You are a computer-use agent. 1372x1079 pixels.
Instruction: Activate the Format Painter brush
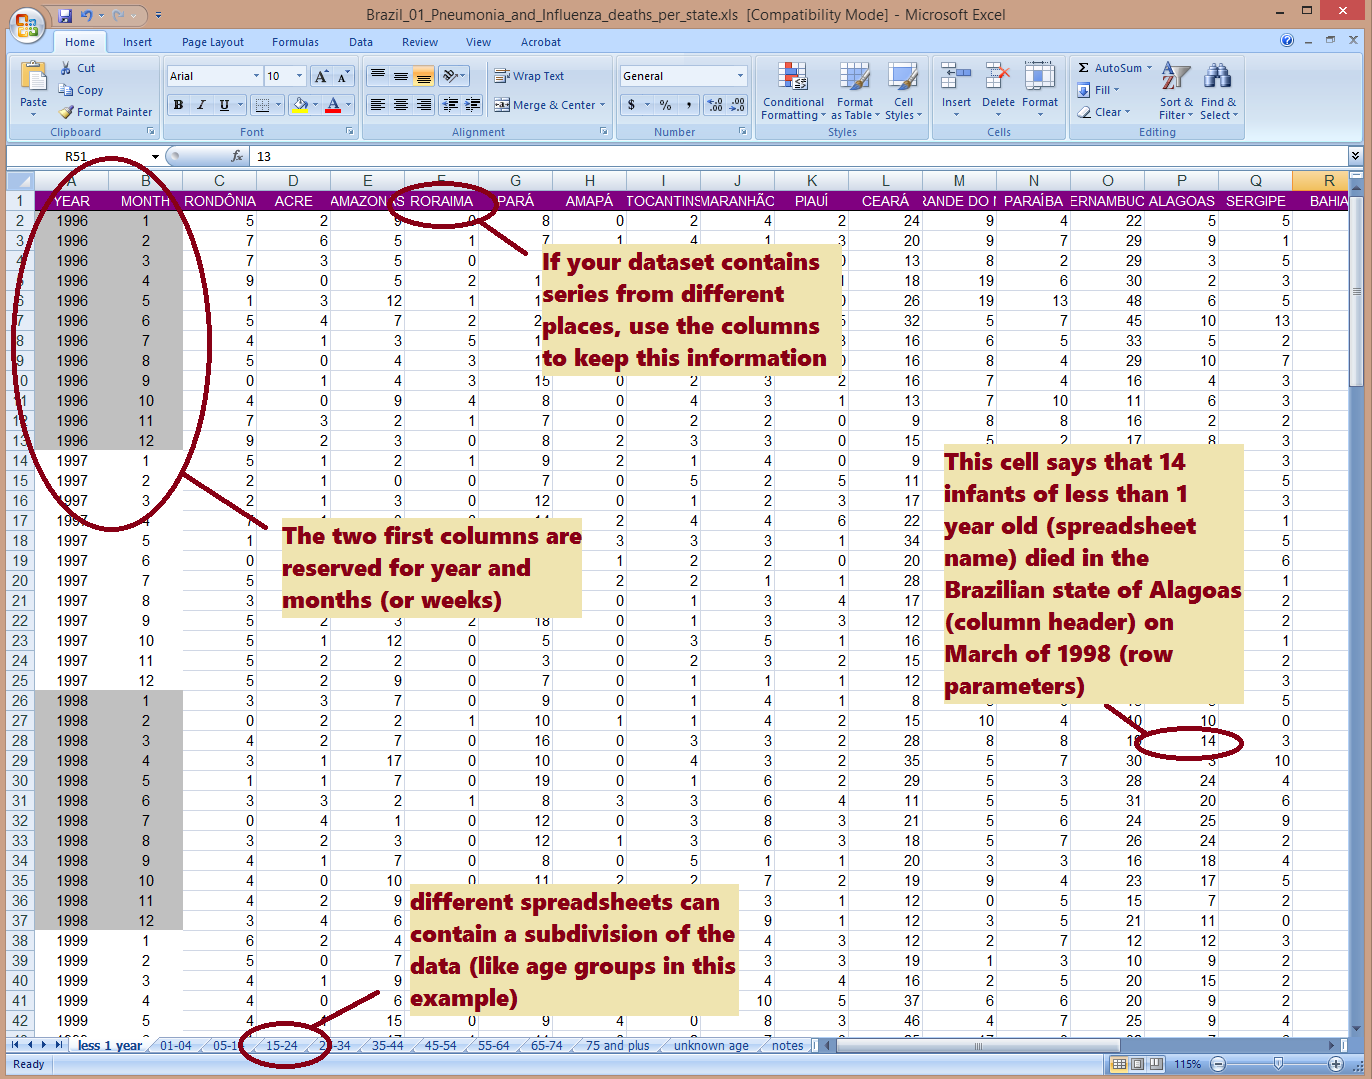(x=105, y=112)
